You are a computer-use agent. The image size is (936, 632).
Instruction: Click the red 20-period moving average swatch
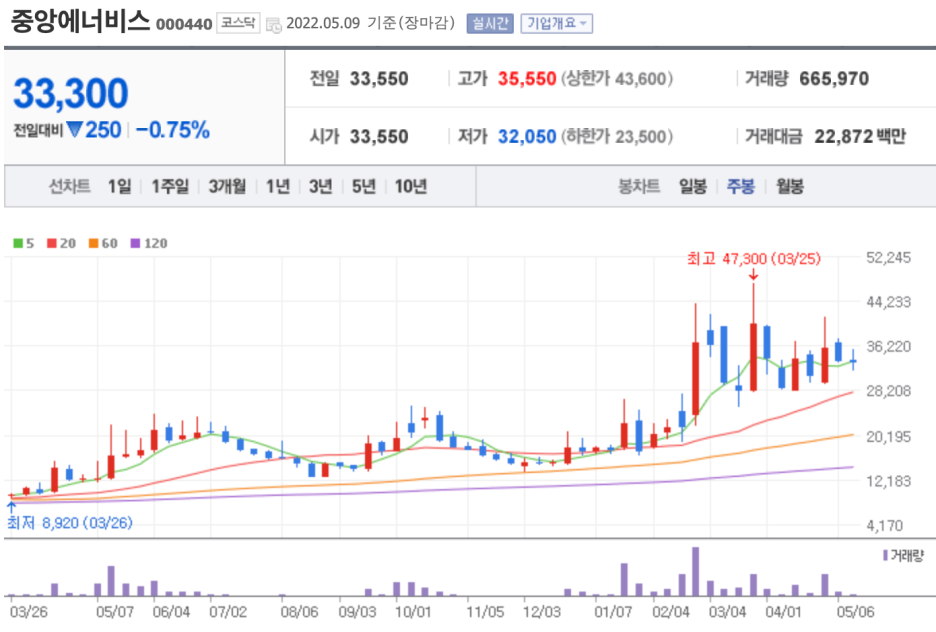52,243
